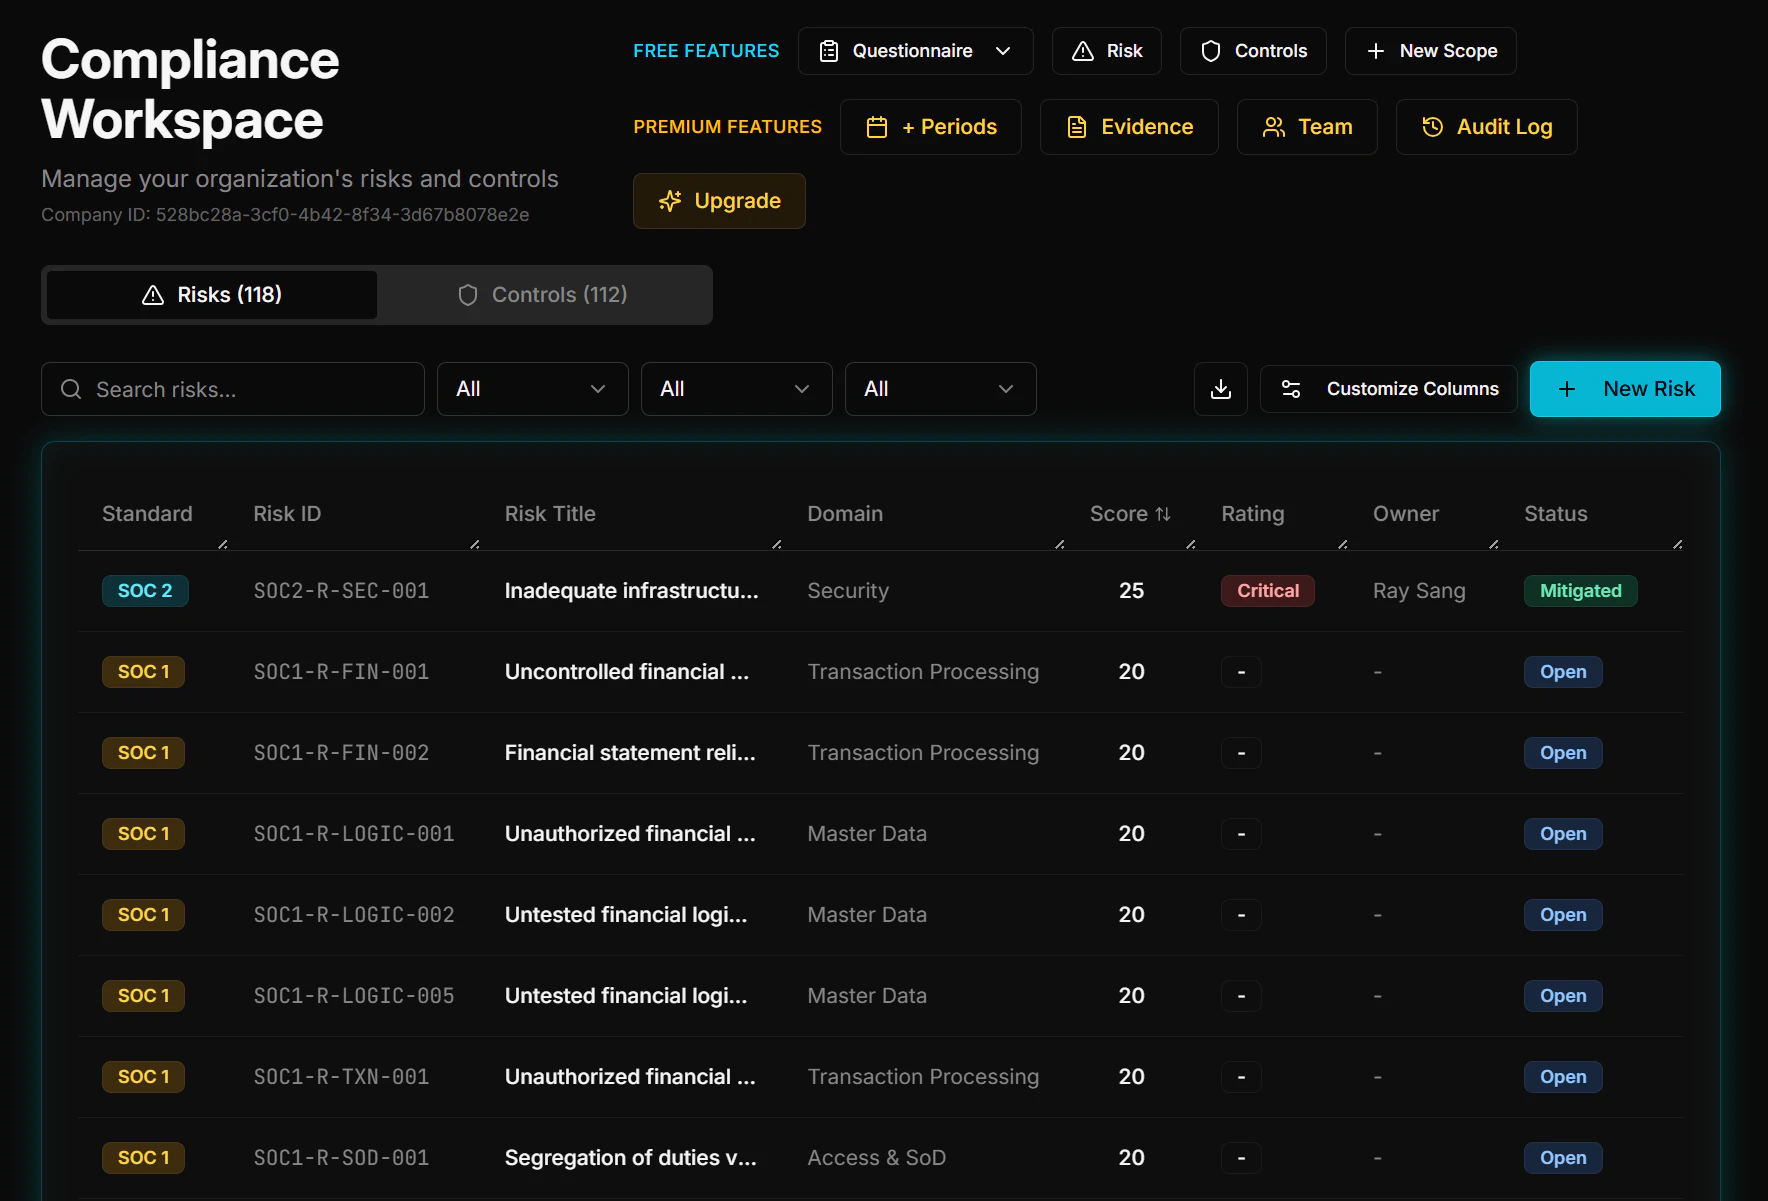1768x1201 pixels.
Task: Open the Questionnaire dropdown
Action: click(x=915, y=51)
